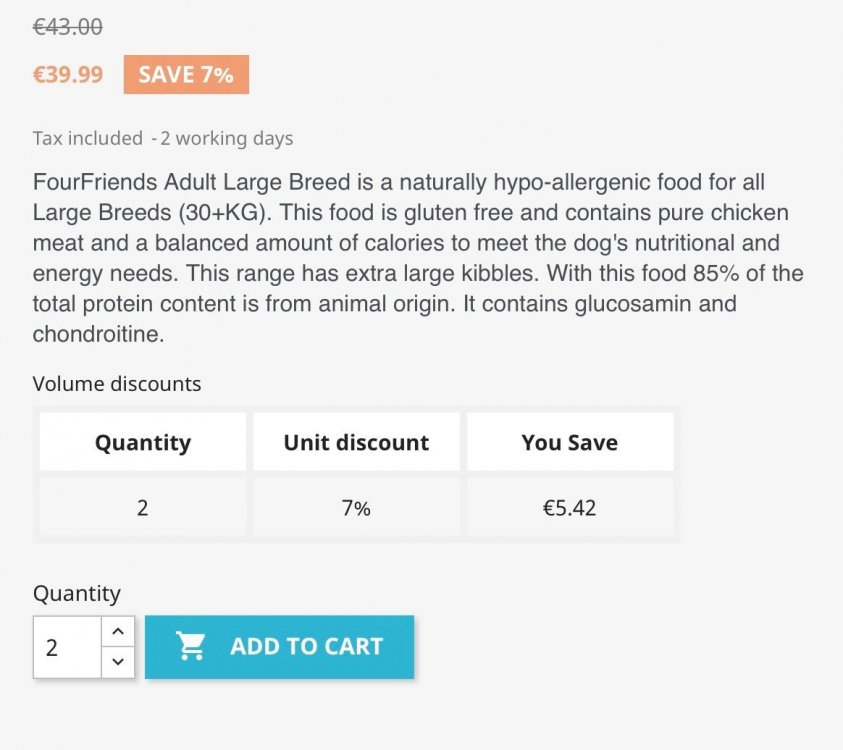Click the 7% unit discount cell

tap(356, 508)
